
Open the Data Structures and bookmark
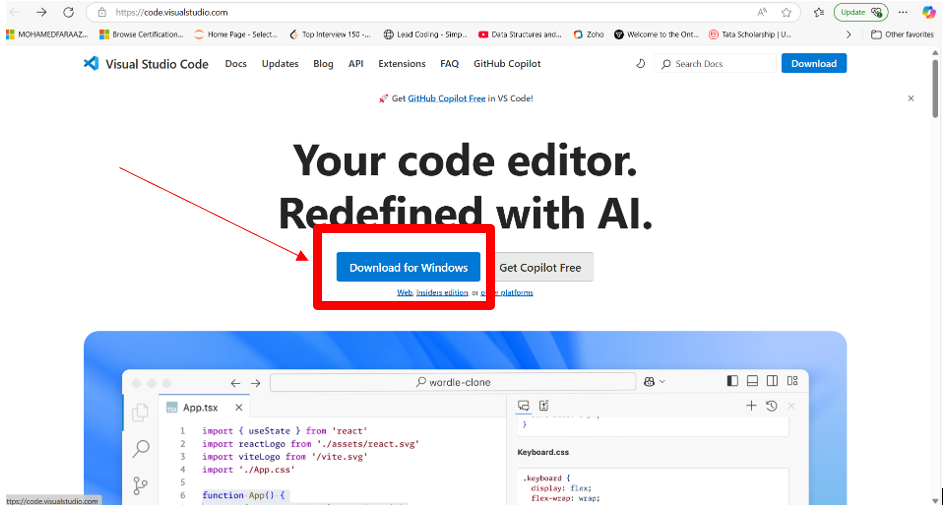click(520, 34)
